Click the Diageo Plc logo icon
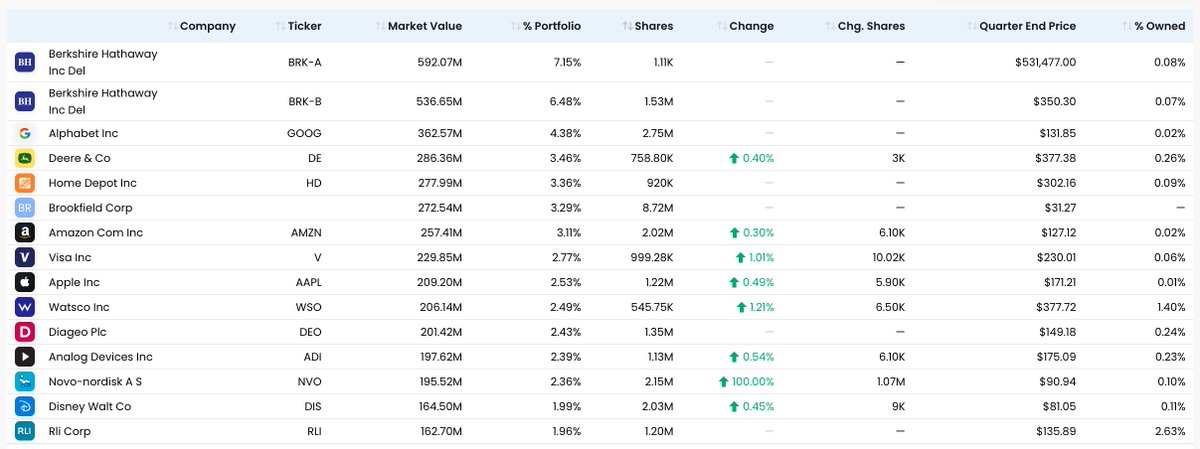This screenshot has height=449, width=1200. (25, 332)
